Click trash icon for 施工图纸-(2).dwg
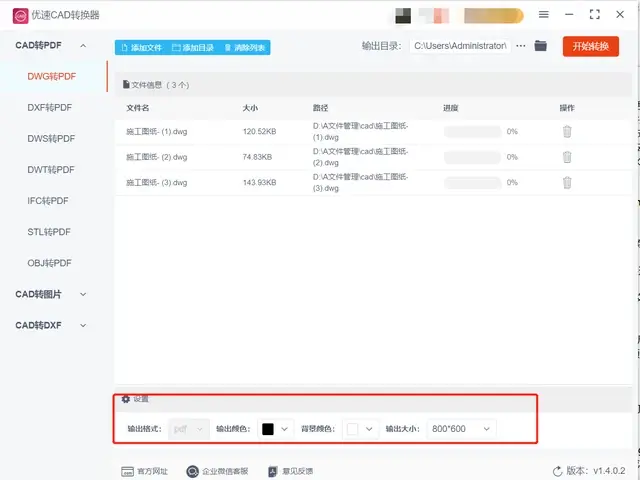The height and width of the screenshot is (480, 640). [x=567, y=157]
